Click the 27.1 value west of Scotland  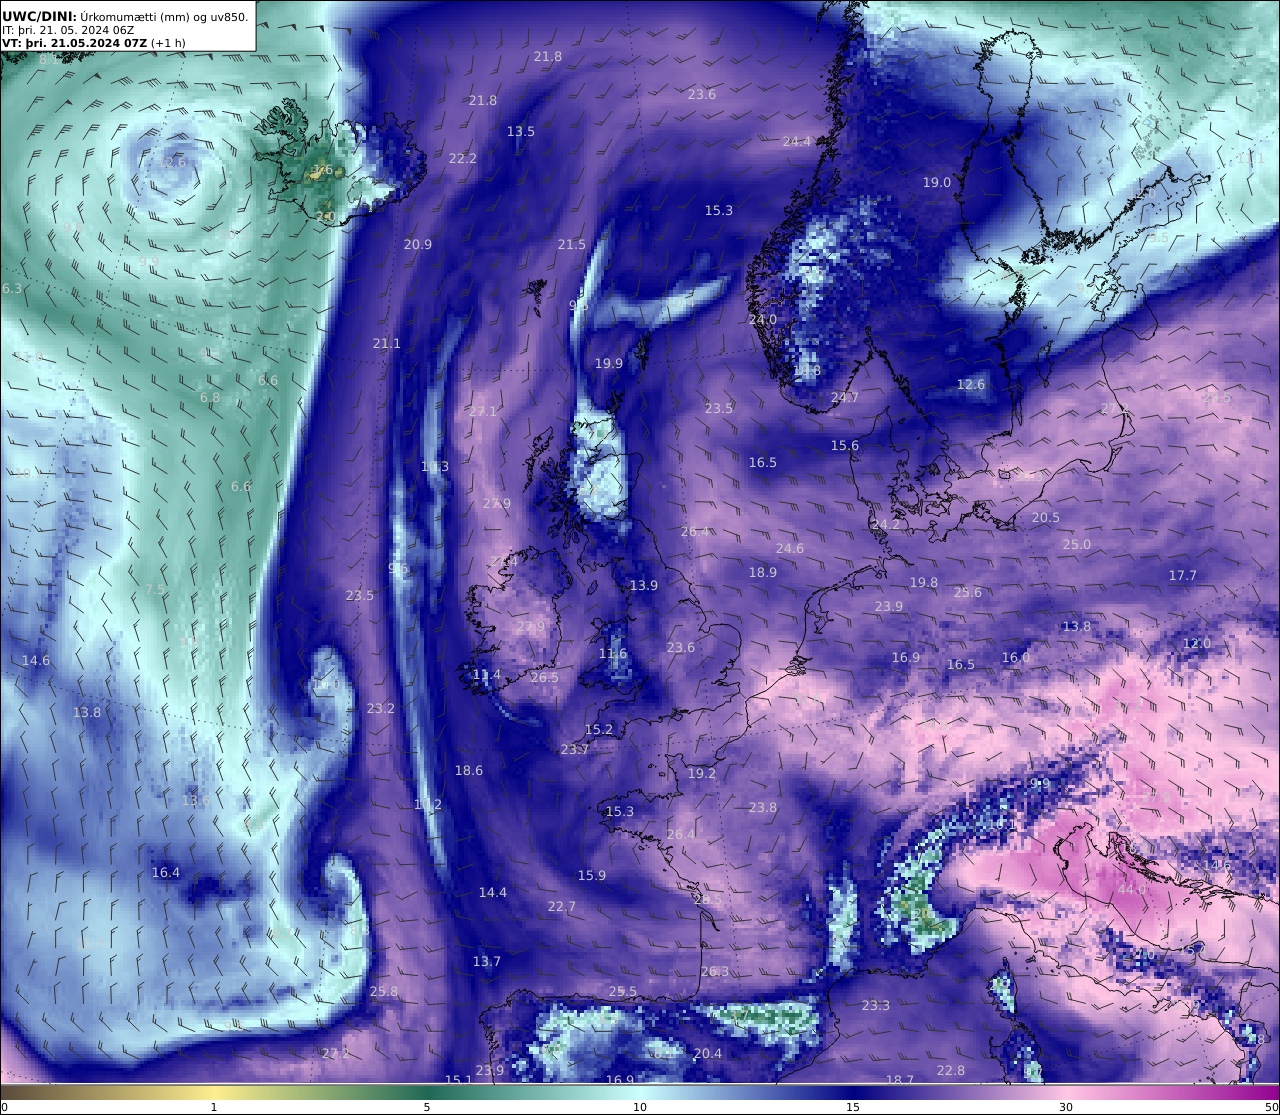[x=482, y=412]
